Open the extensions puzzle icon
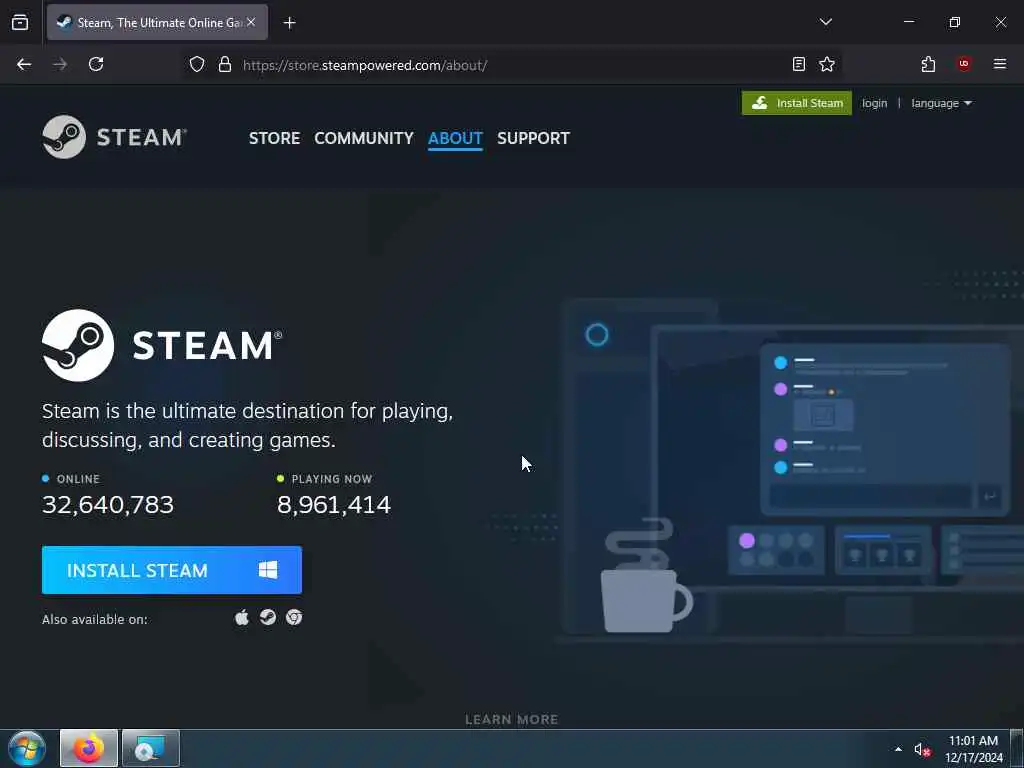 coord(928,64)
